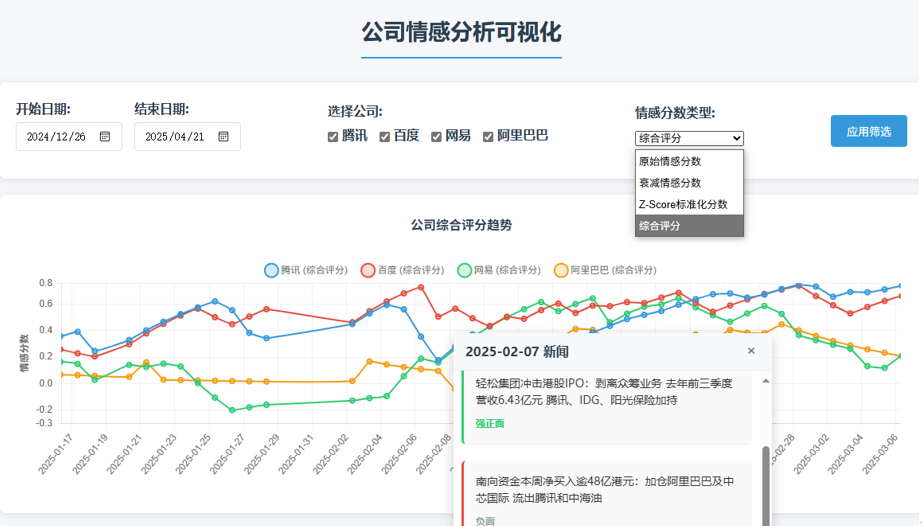Image resolution: width=922 pixels, height=526 pixels.
Task: Uncheck the 阿里巴巴 company checkbox
Action: tap(488, 136)
